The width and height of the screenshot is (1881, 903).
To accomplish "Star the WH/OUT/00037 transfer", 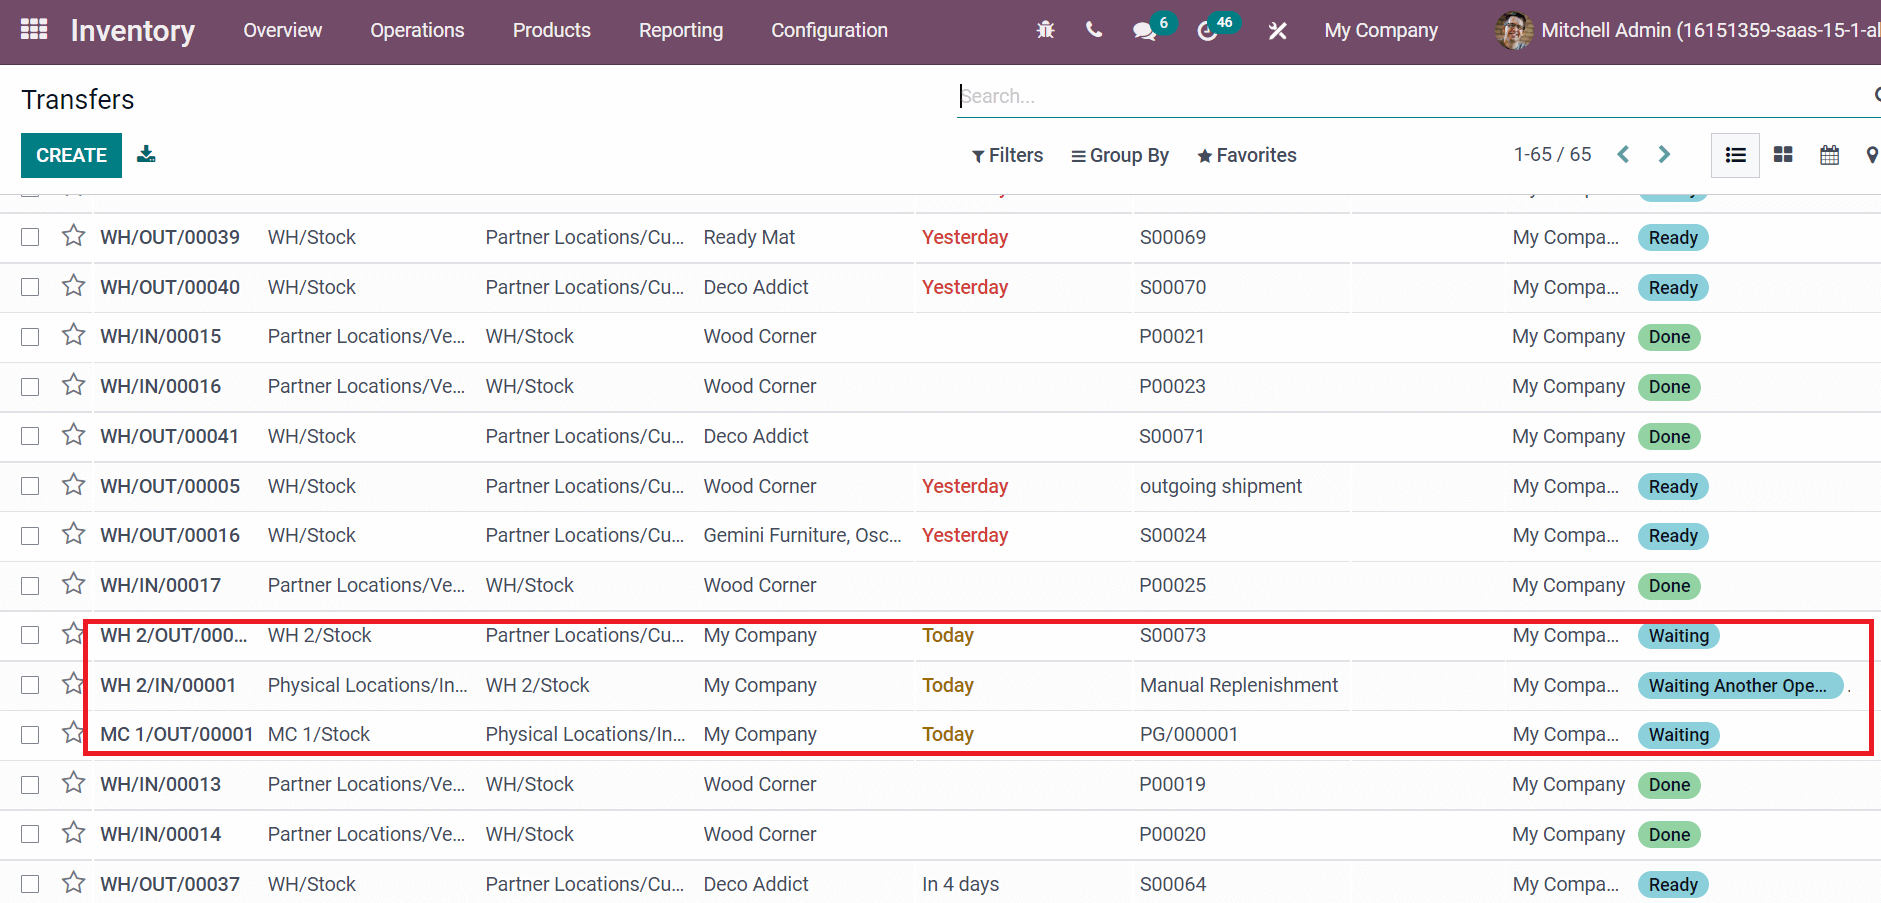I will coord(73,883).
